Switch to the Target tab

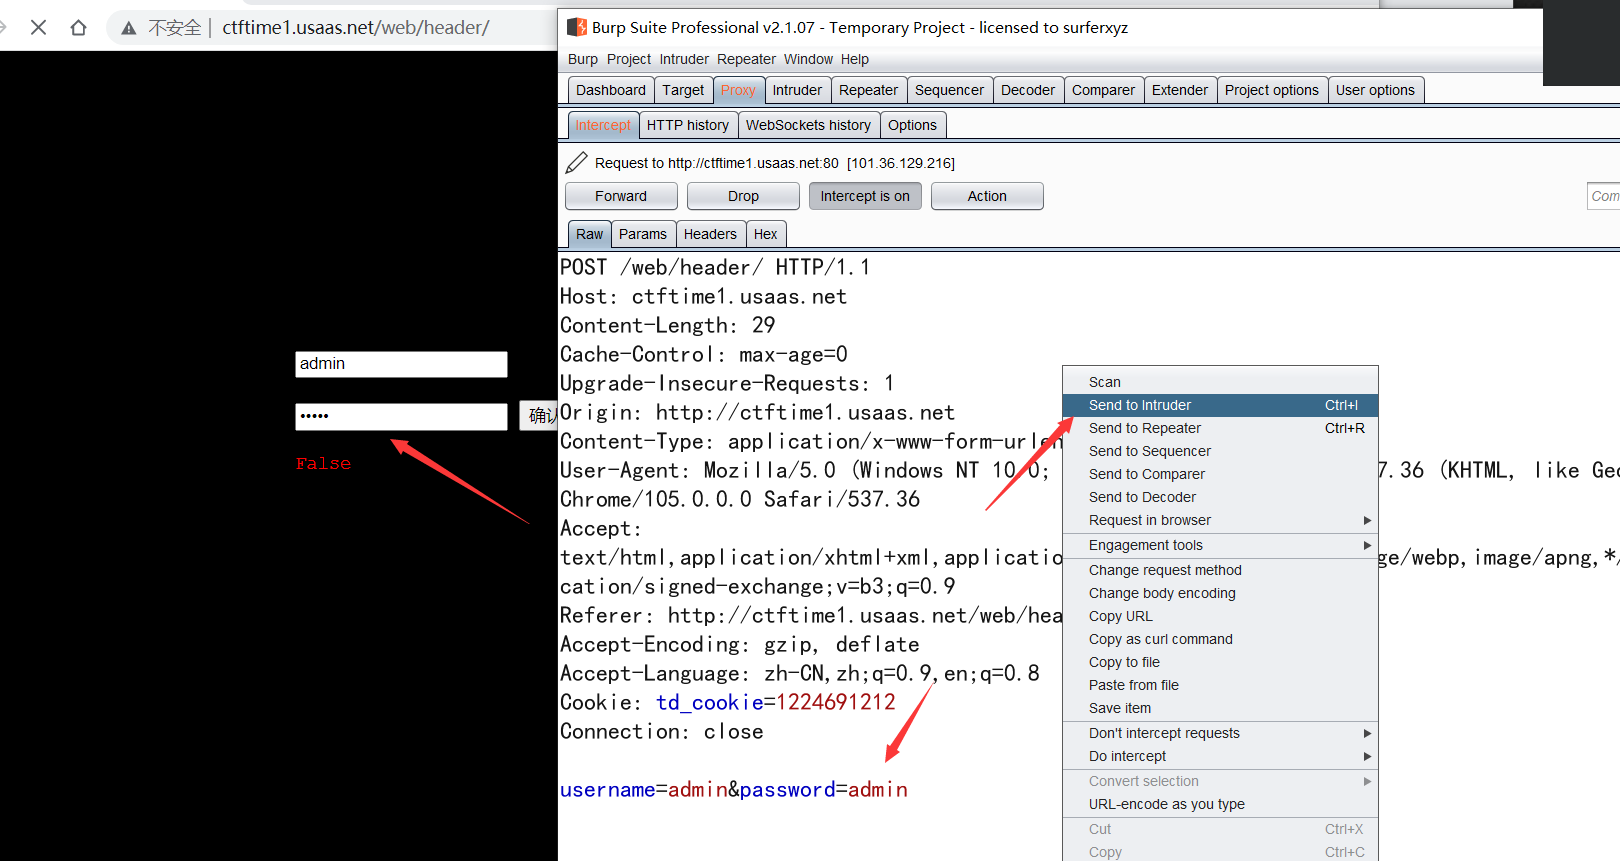click(683, 90)
